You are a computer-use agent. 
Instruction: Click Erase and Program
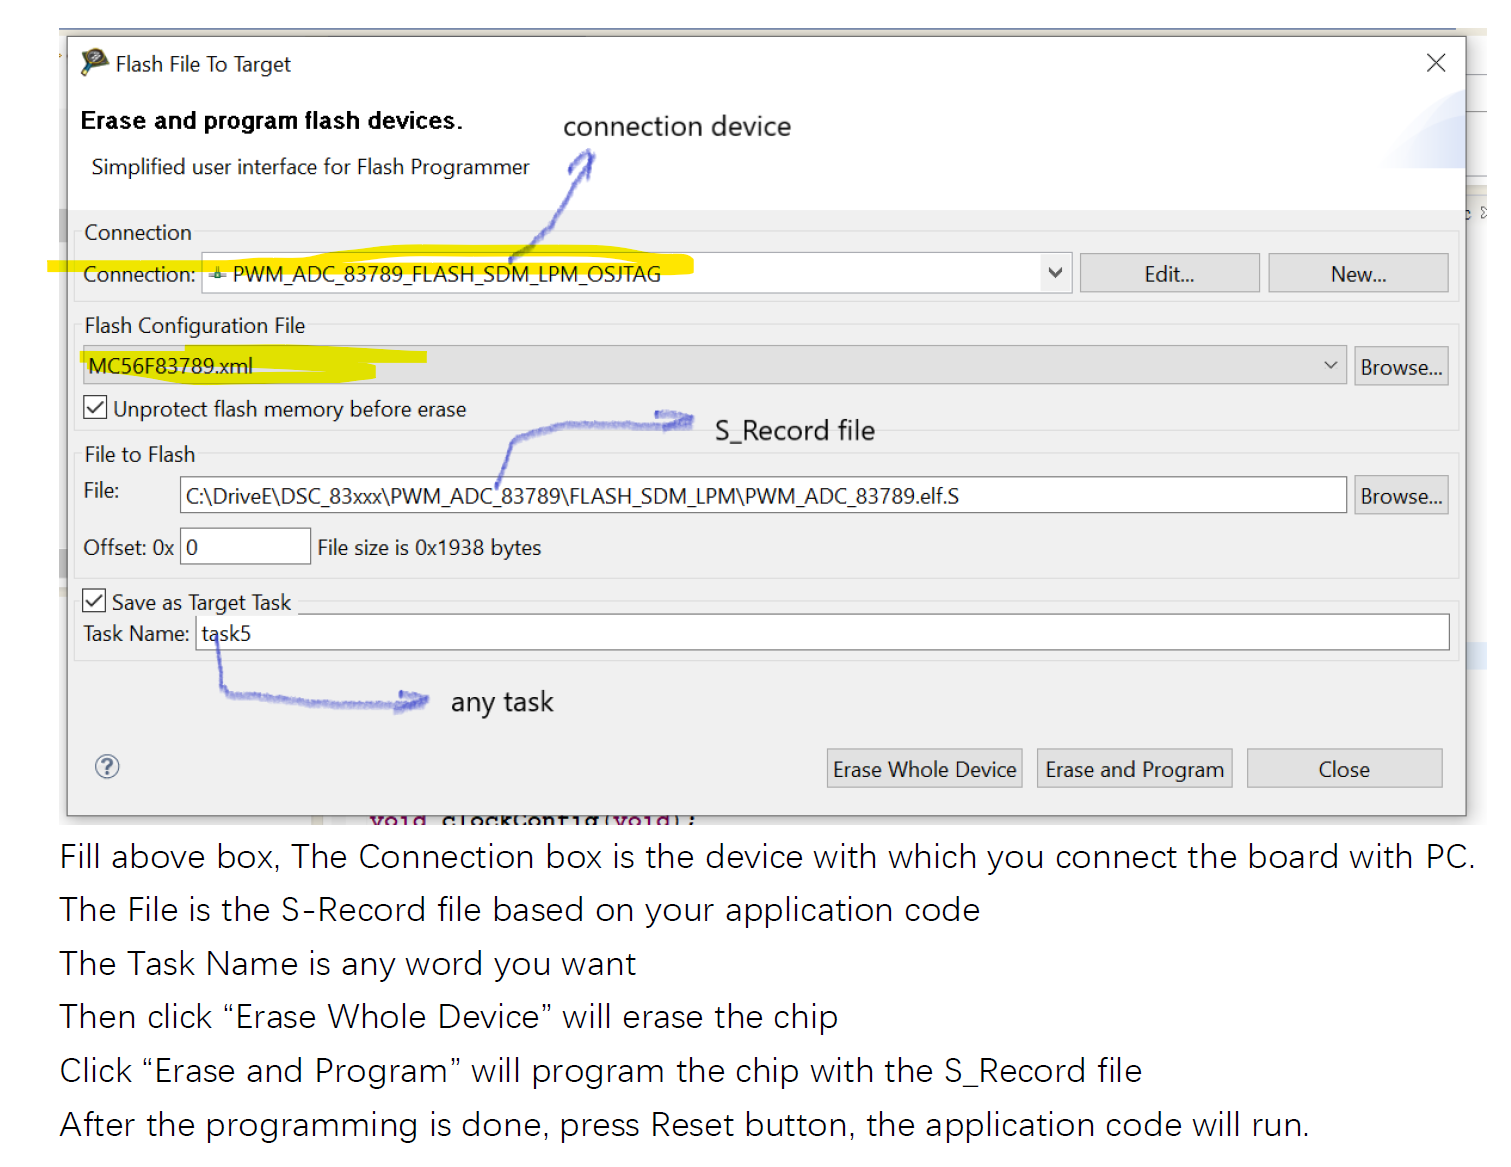(1134, 768)
